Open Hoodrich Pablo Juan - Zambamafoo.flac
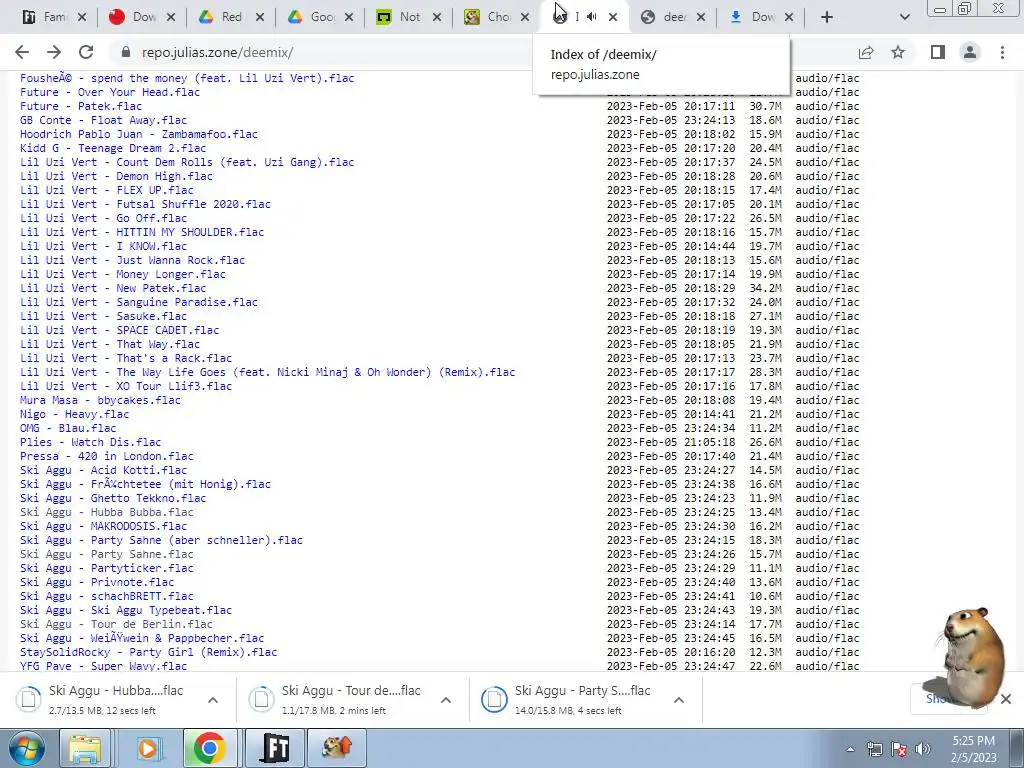The image size is (1024, 768). (138, 134)
